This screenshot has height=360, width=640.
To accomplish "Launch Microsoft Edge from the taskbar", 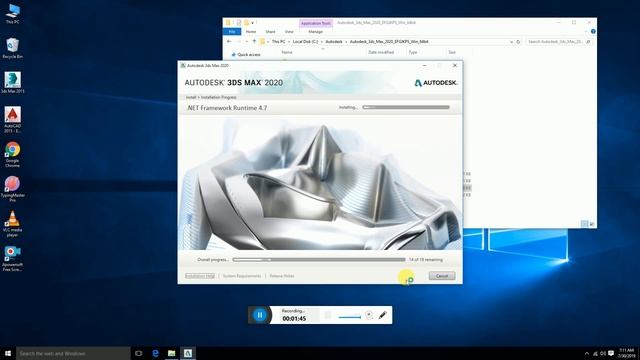I will tap(155, 353).
